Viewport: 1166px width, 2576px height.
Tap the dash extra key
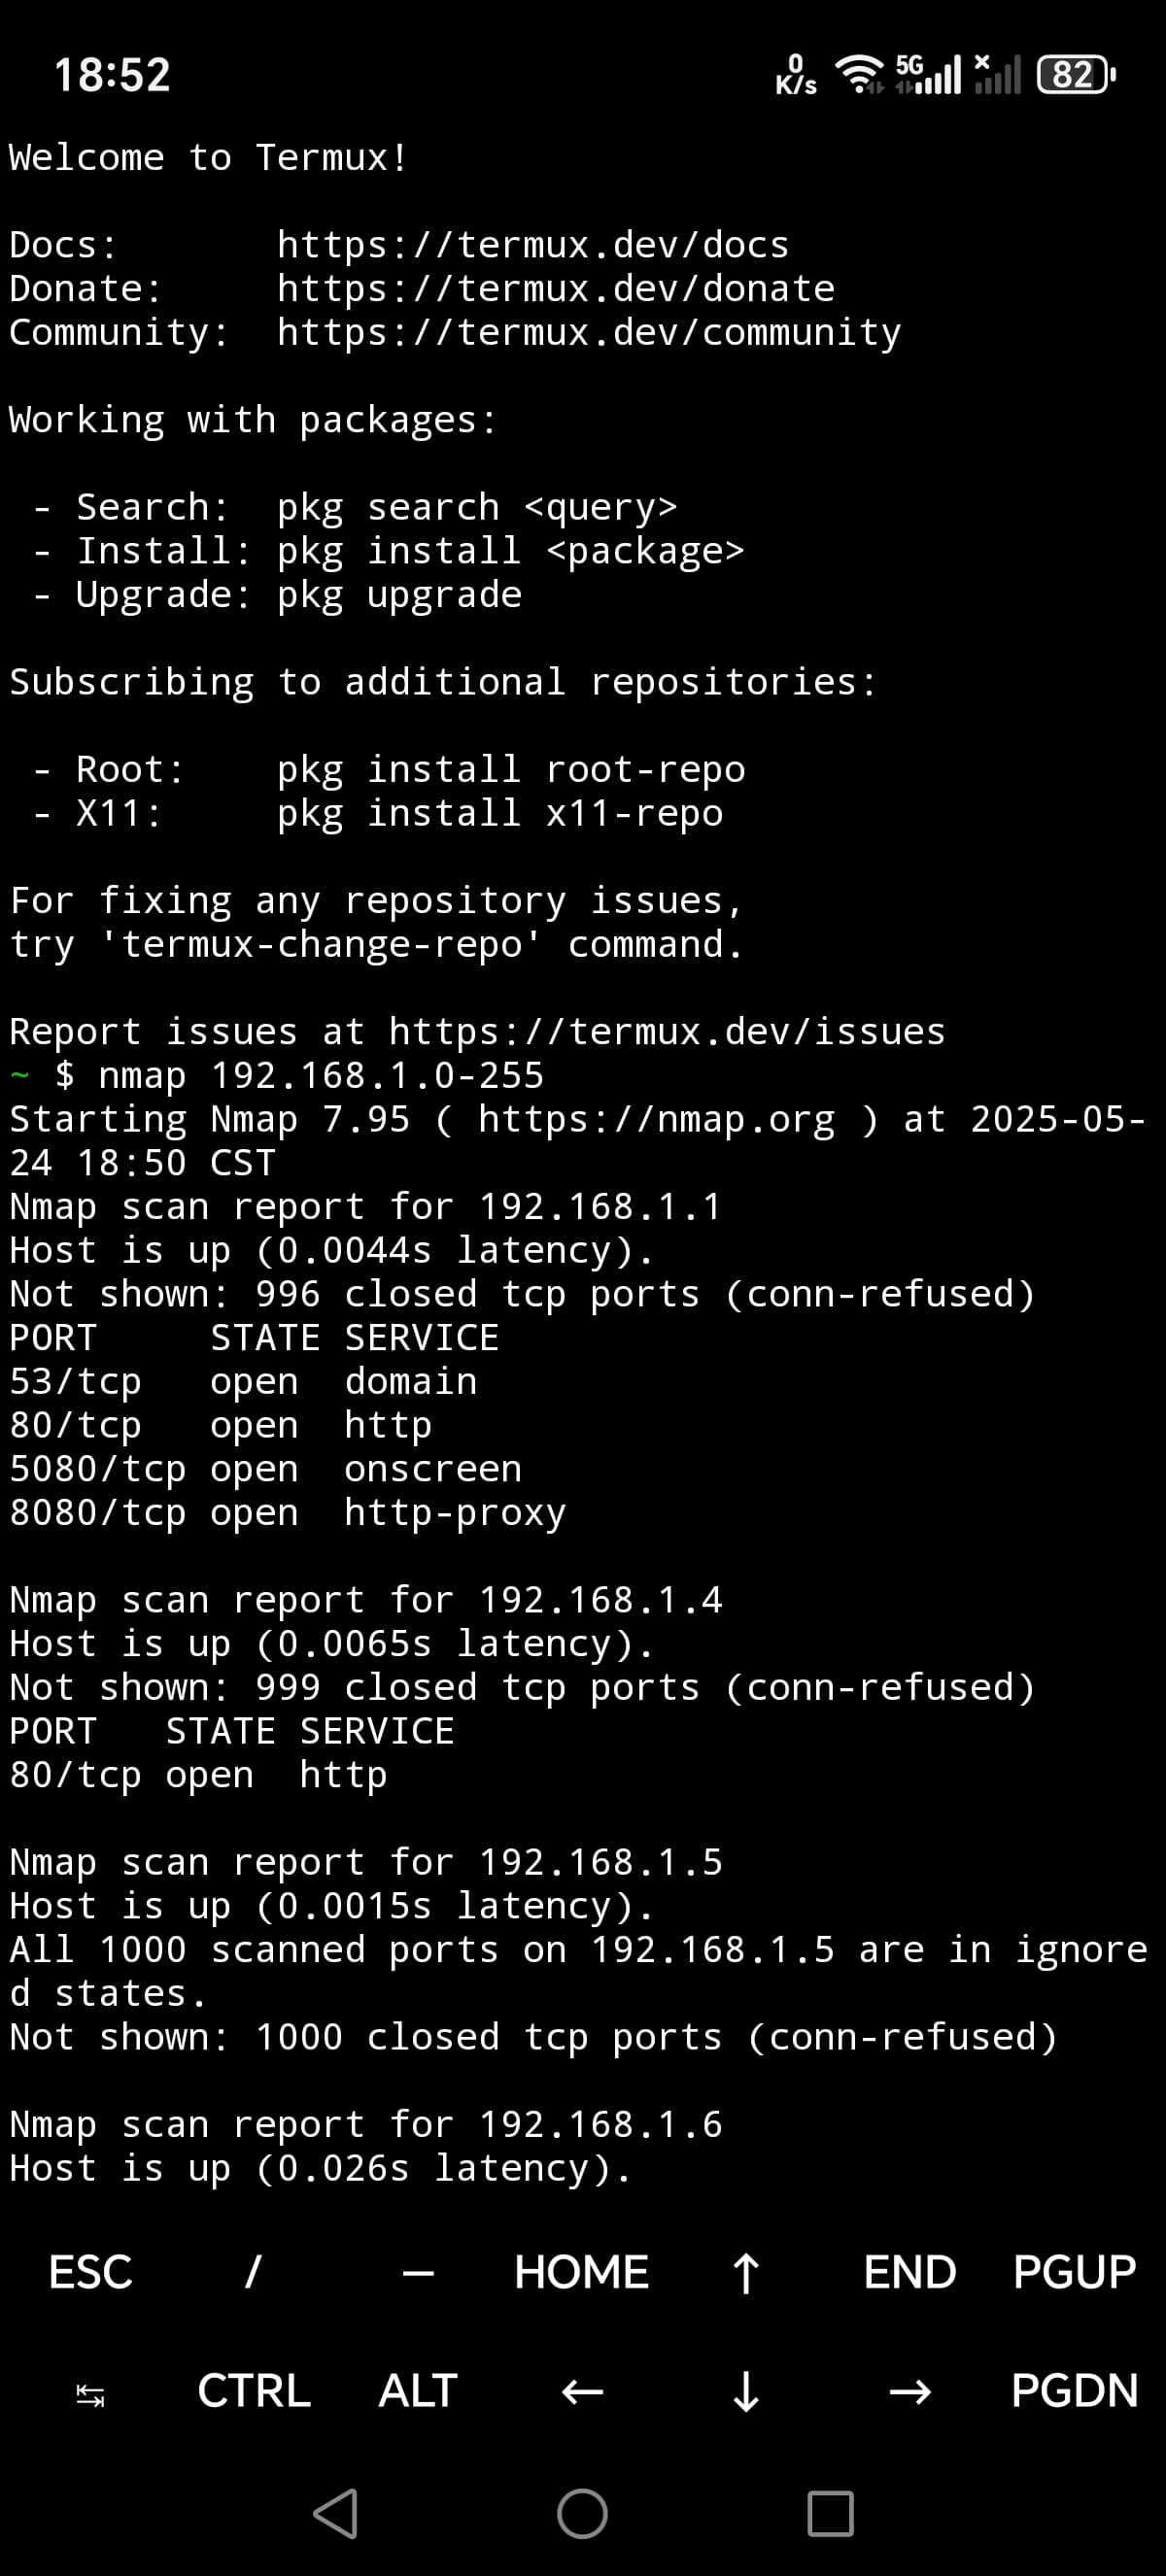[x=418, y=2272]
